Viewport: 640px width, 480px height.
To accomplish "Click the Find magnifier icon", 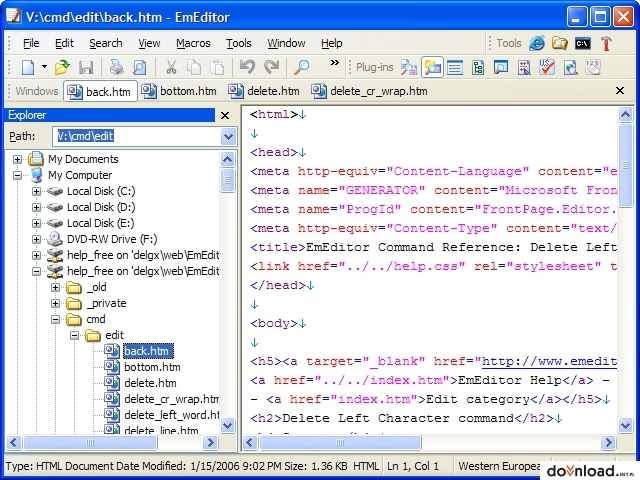I will pyautogui.click(x=302, y=67).
